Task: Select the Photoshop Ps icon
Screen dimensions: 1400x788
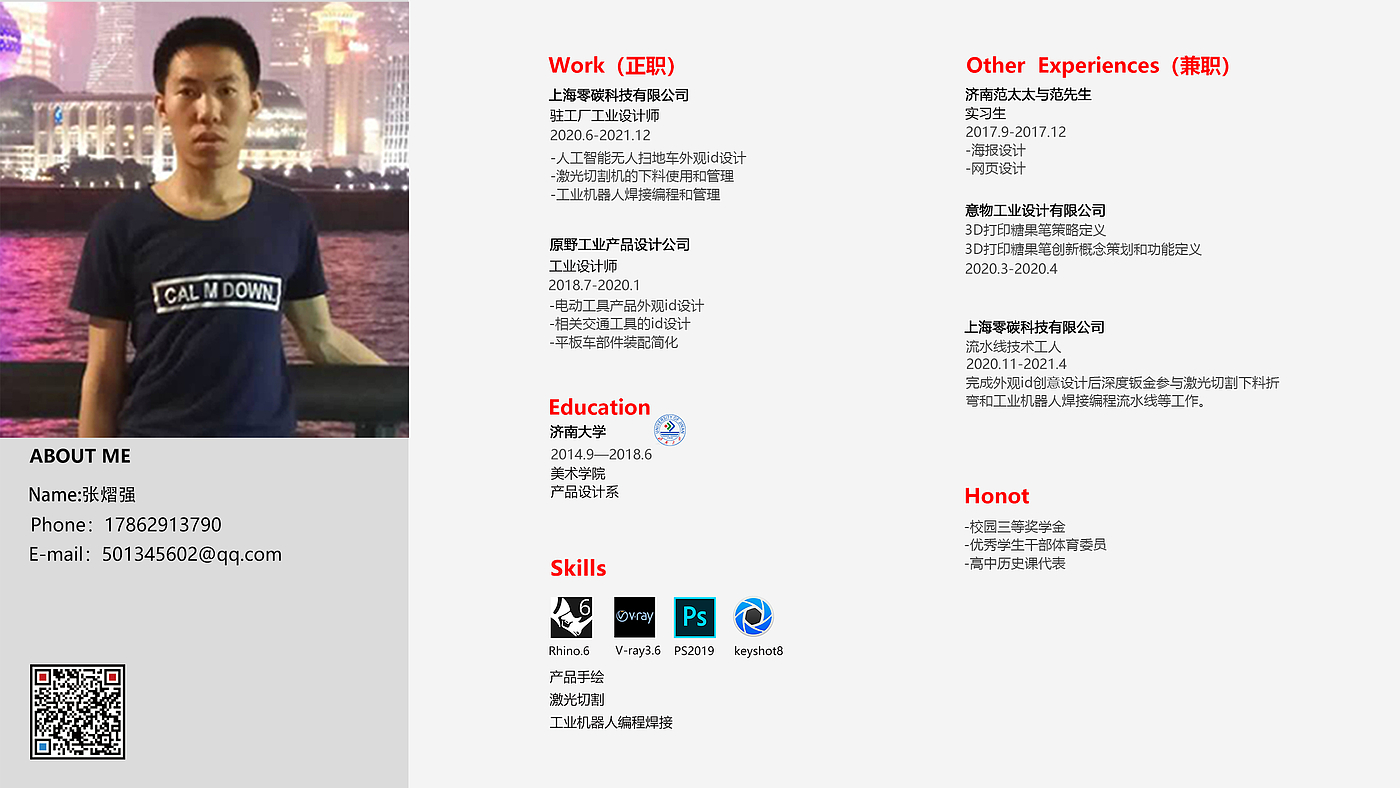Action: [x=695, y=617]
